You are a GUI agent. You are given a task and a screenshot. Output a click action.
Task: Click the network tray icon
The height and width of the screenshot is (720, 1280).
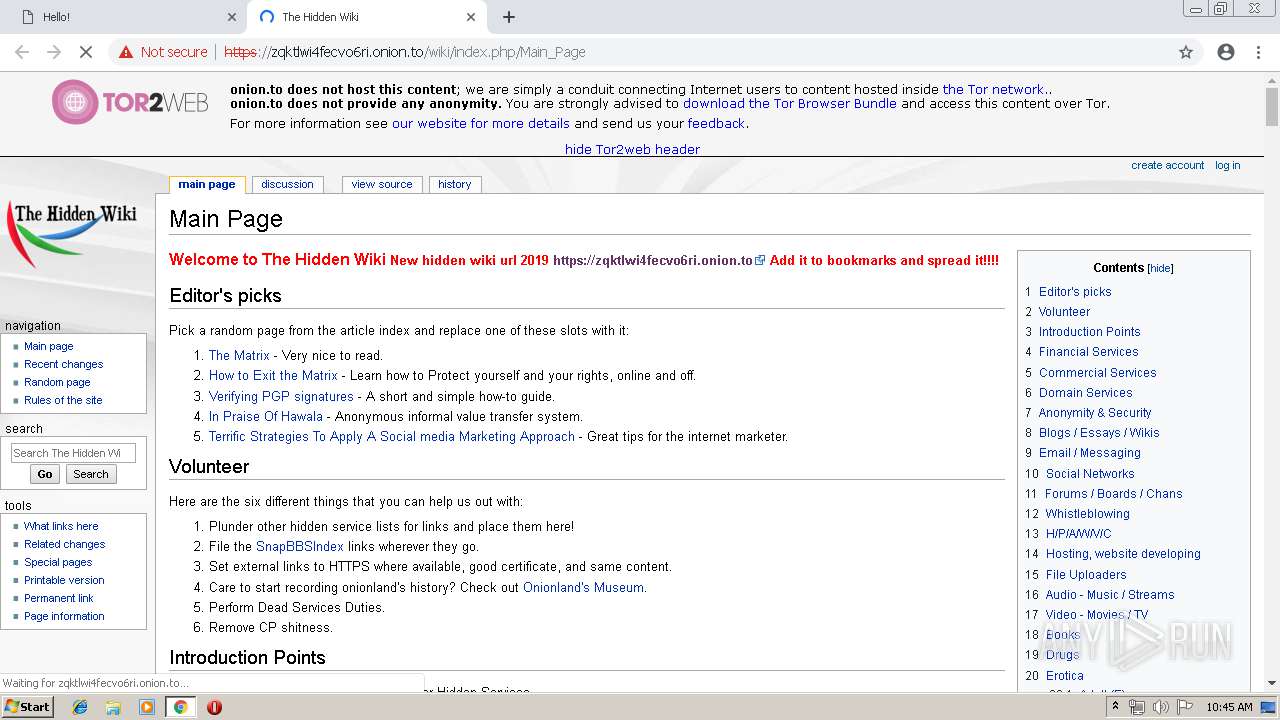[x=1137, y=707]
